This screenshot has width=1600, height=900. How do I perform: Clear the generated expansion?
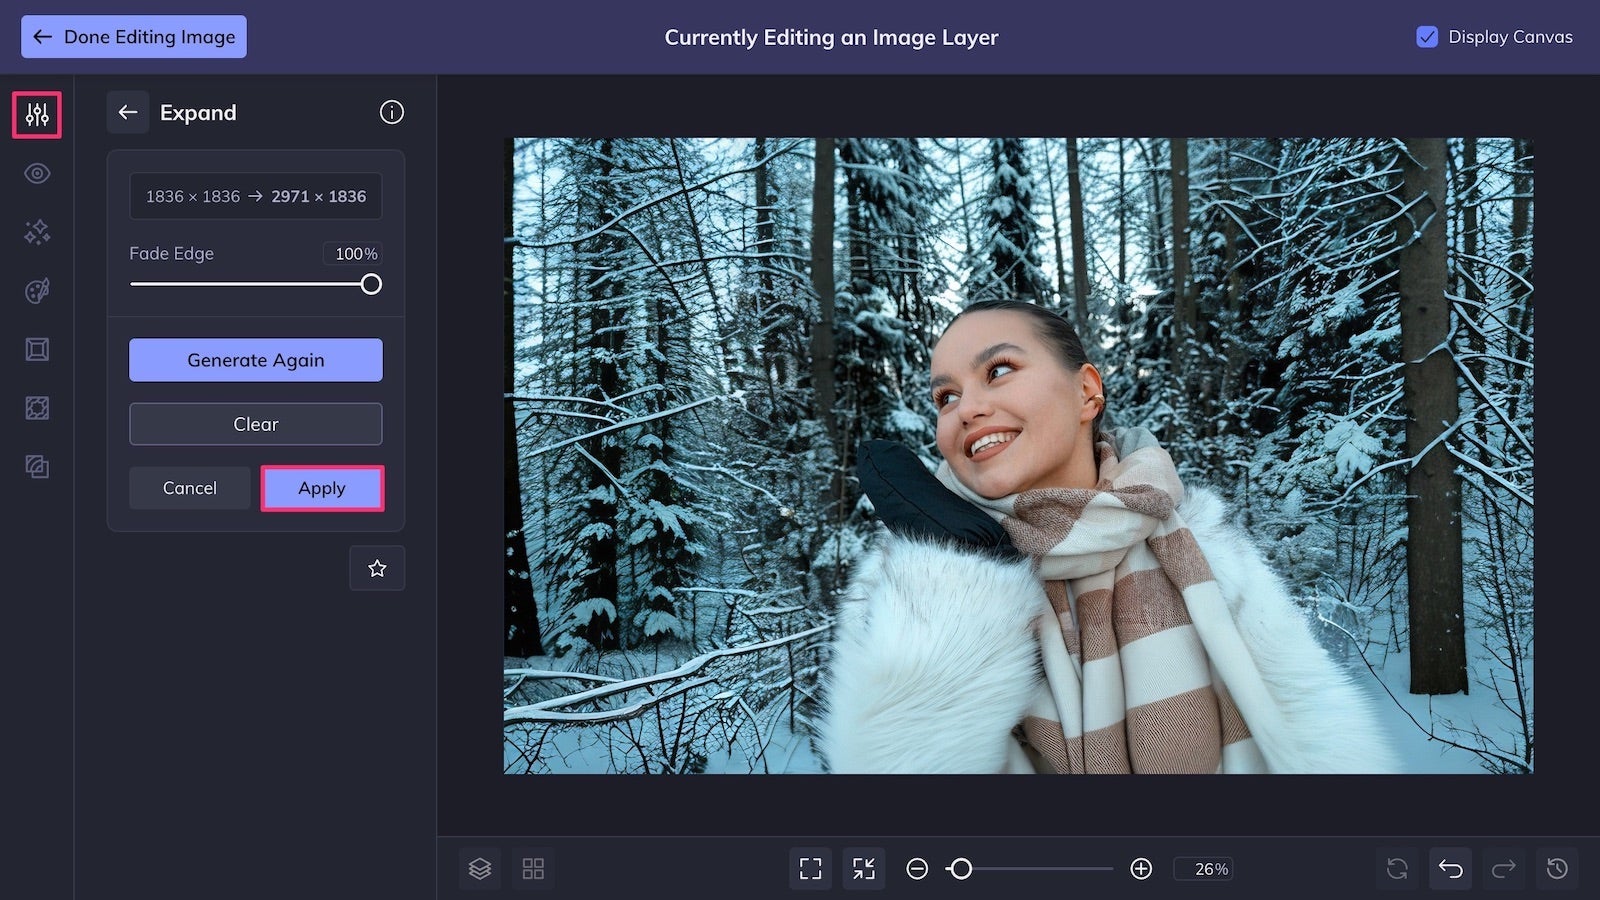[255, 423]
